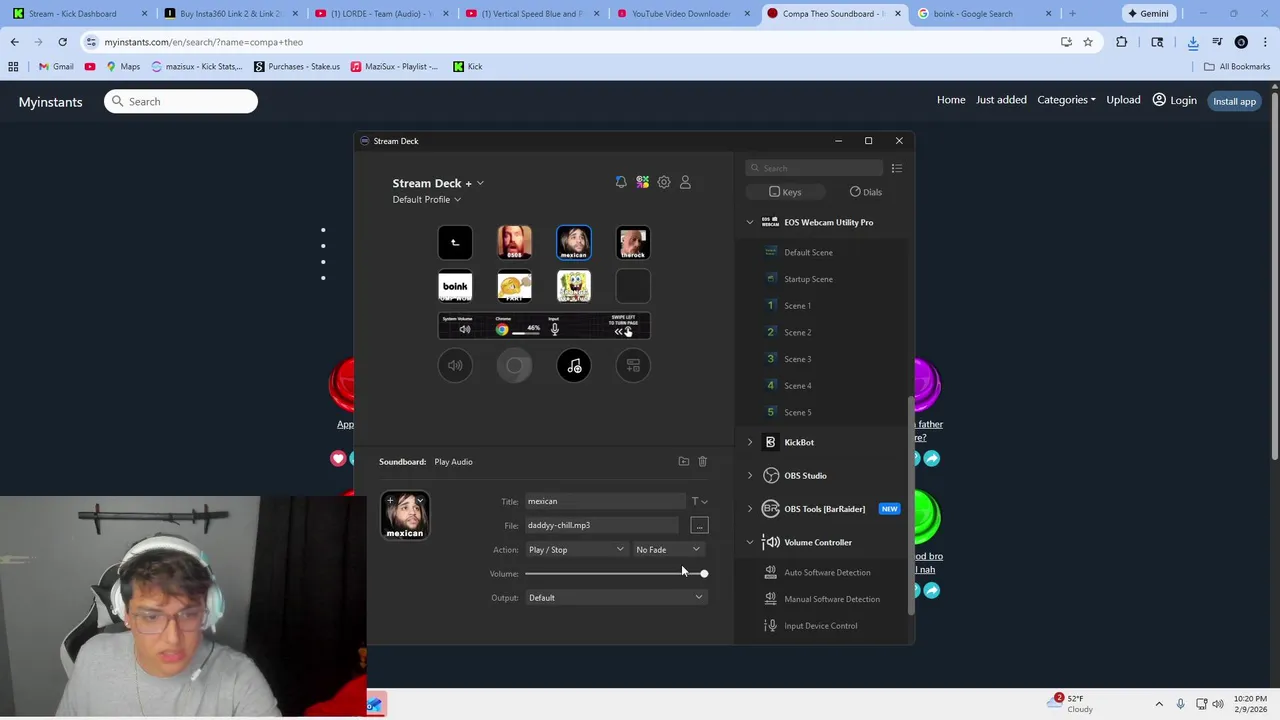Open the No Fade dropdown
Viewport: 1280px width, 720px height.
pos(668,549)
